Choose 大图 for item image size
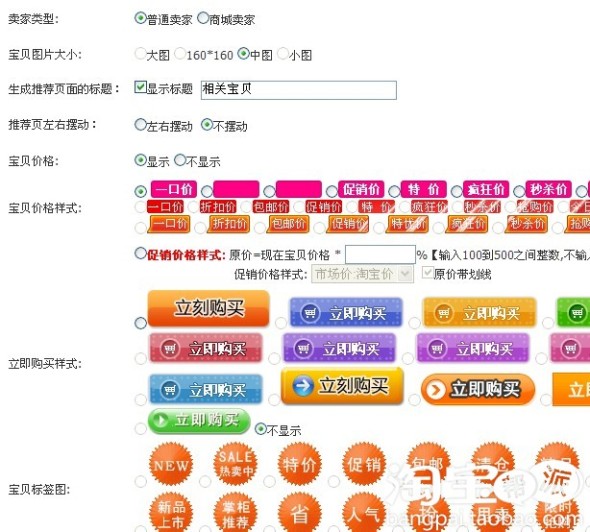The image size is (590, 532). click(140, 53)
